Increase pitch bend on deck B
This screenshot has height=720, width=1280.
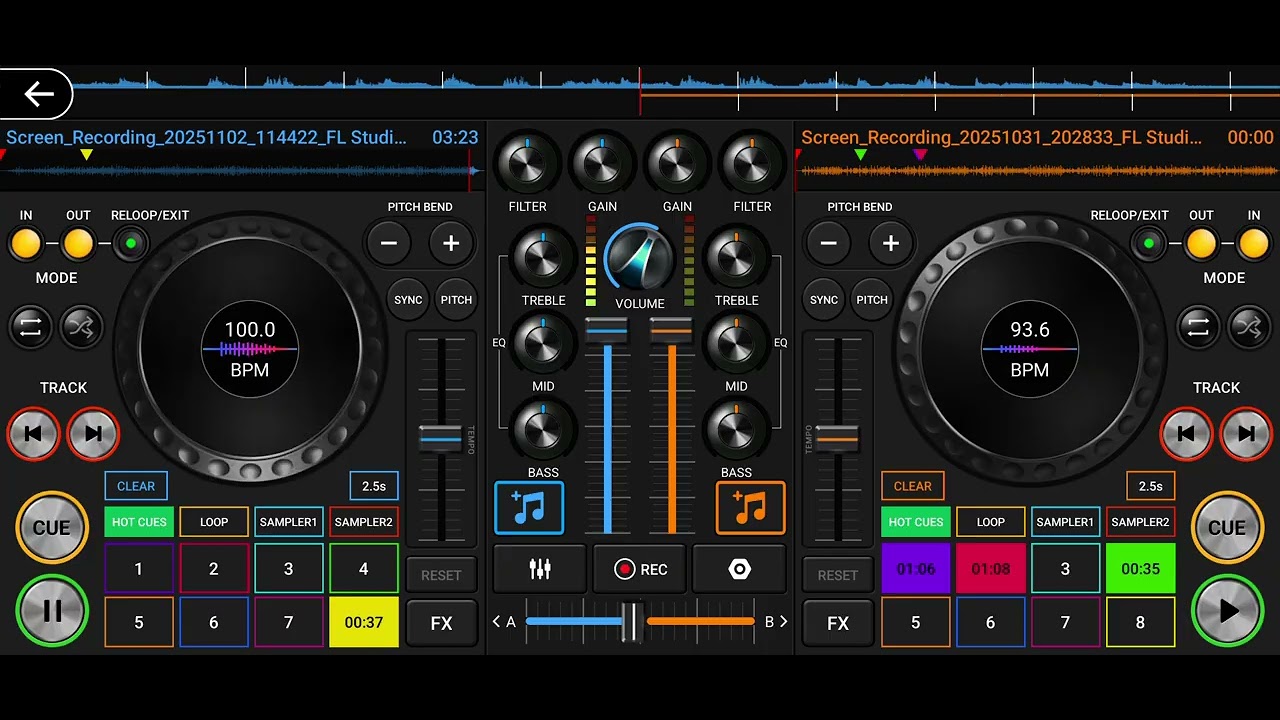890,243
